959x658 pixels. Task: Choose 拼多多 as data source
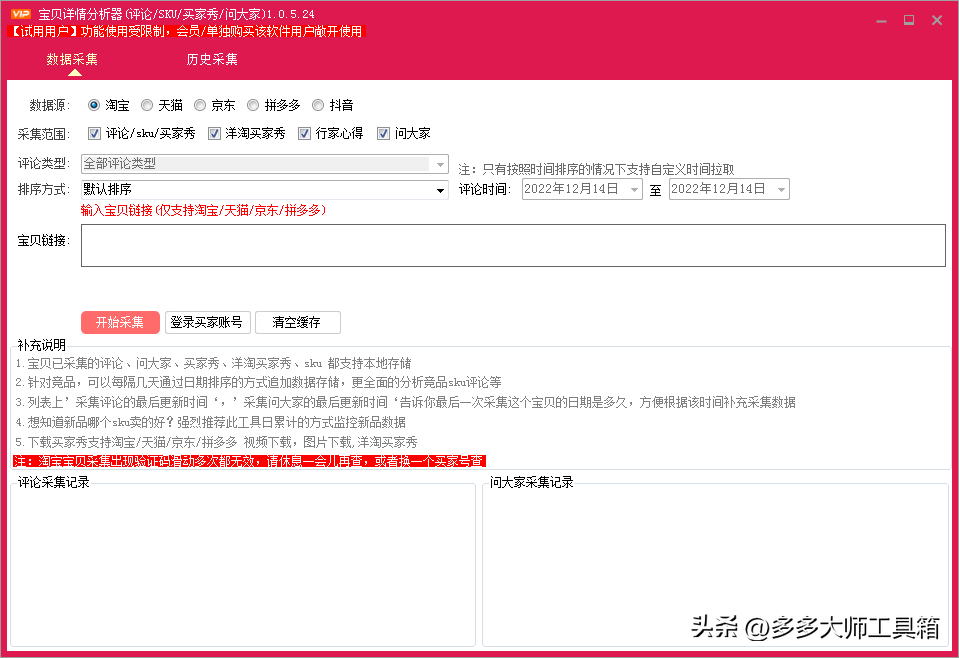pyautogui.click(x=252, y=104)
